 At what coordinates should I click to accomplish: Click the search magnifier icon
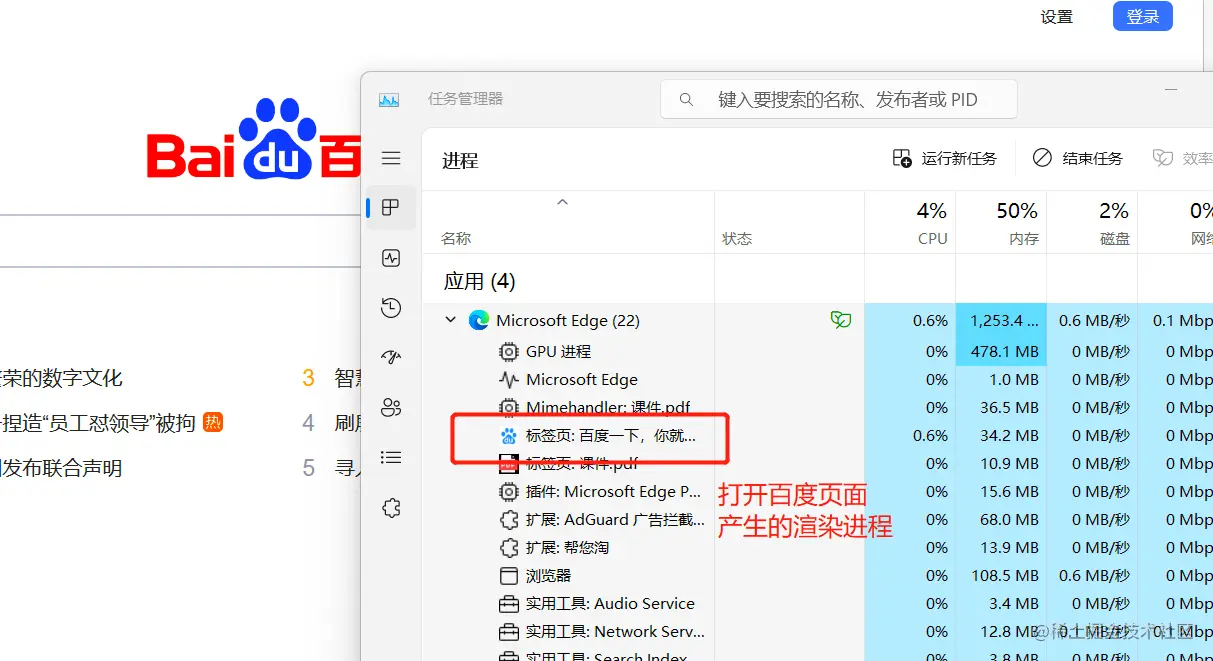pyautogui.click(x=686, y=99)
